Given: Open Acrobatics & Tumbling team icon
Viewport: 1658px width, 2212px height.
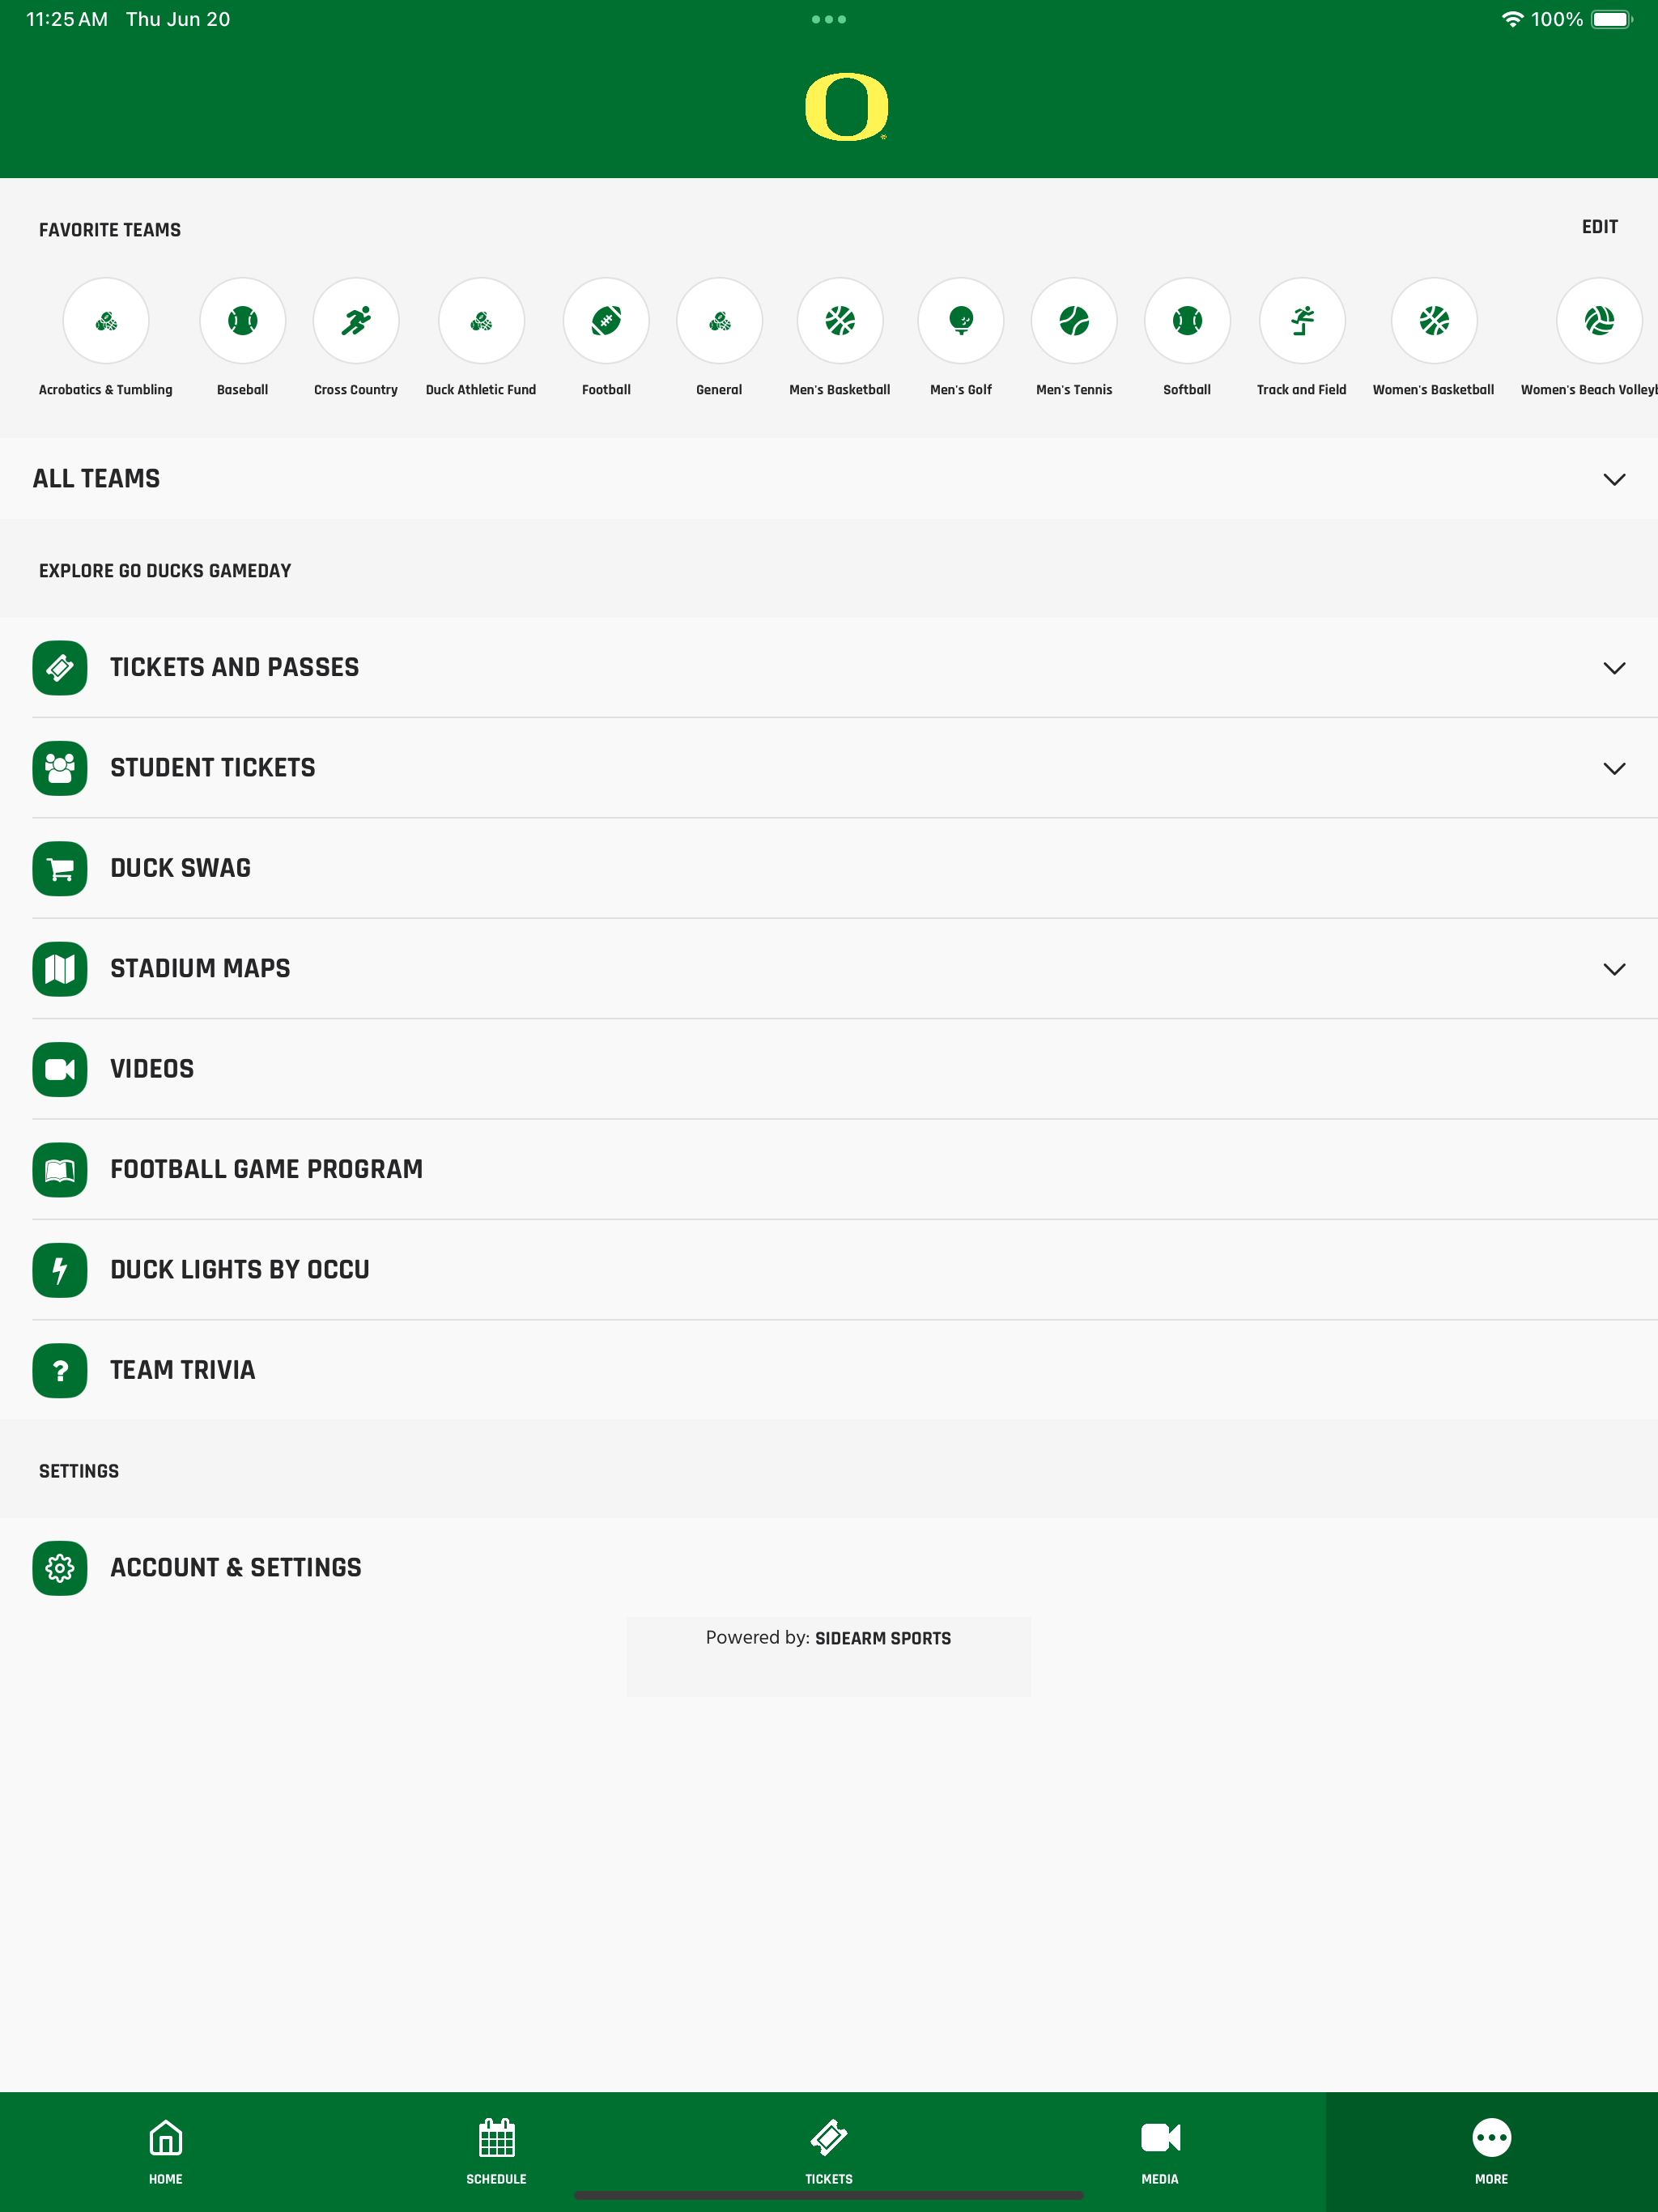Looking at the screenshot, I should pyautogui.click(x=106, y=321).
